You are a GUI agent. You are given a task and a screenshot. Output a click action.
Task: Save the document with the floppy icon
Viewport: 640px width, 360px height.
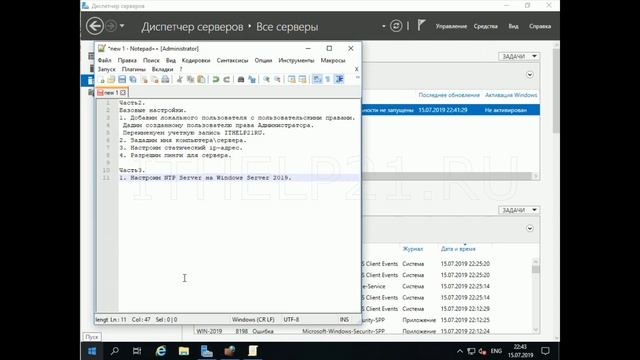tap(122, 79)
